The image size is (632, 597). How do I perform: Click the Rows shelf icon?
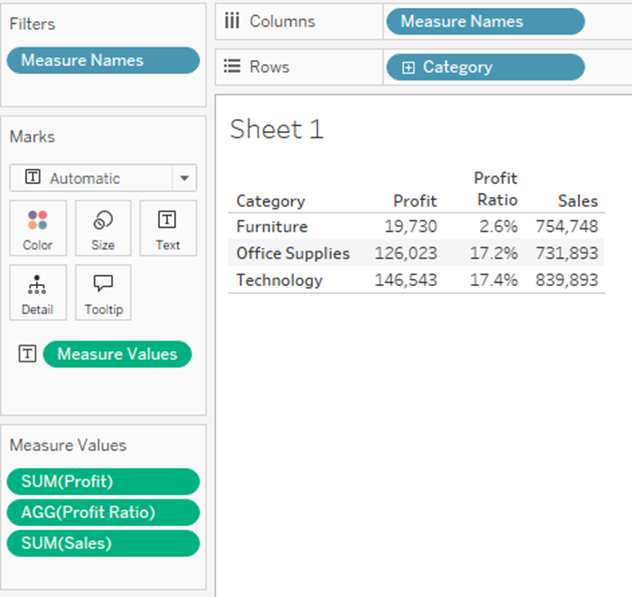232,67
